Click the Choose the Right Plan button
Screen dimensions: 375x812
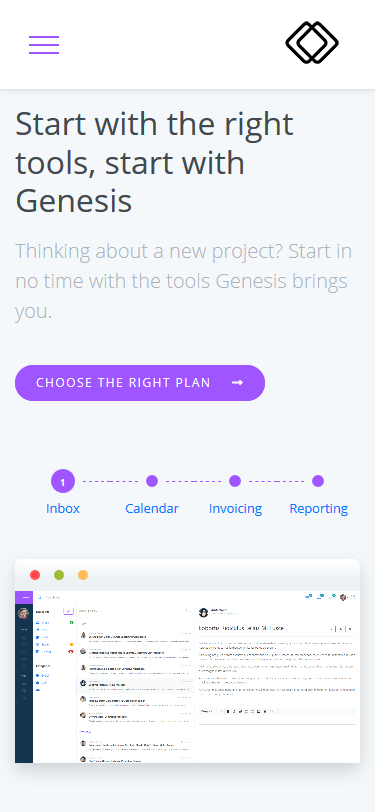(140, 383)
